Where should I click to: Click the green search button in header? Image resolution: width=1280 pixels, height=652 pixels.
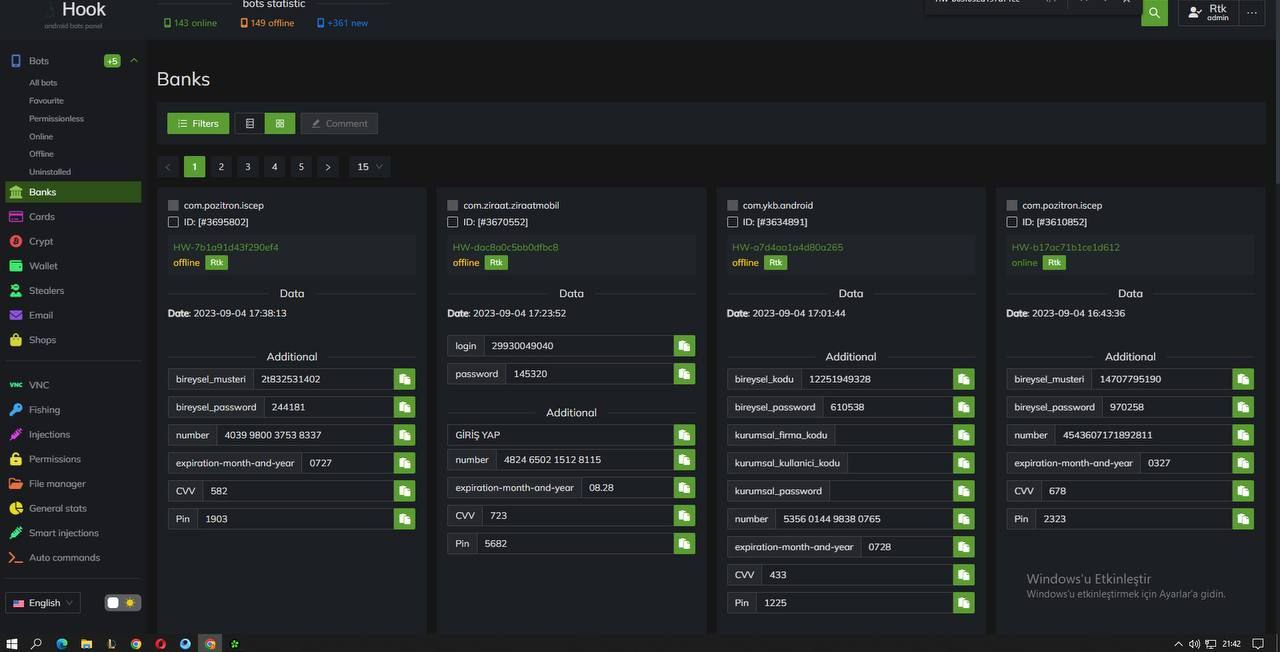coord(1154,13)
